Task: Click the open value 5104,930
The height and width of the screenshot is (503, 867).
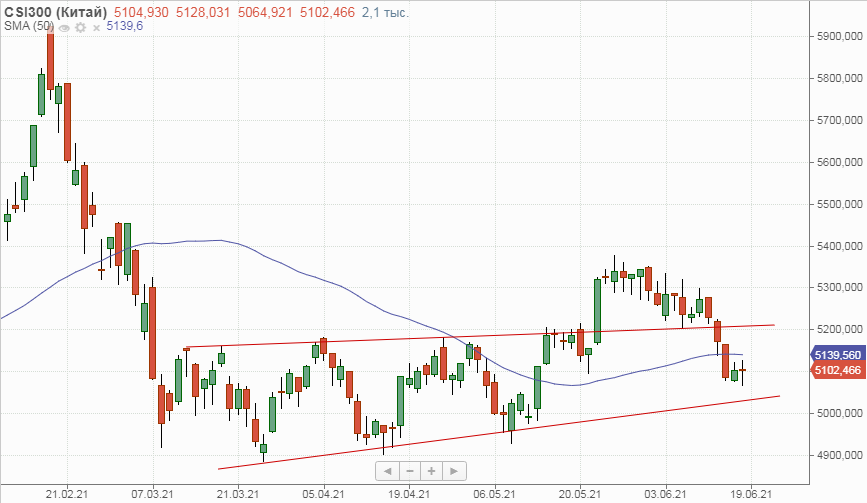Action: click(141, 12)
